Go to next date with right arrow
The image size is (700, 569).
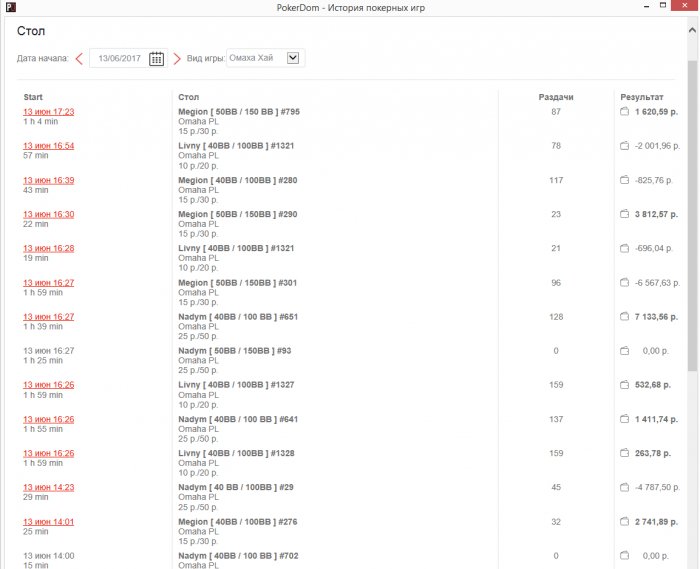pyautogui.click(x=177, y=58)
